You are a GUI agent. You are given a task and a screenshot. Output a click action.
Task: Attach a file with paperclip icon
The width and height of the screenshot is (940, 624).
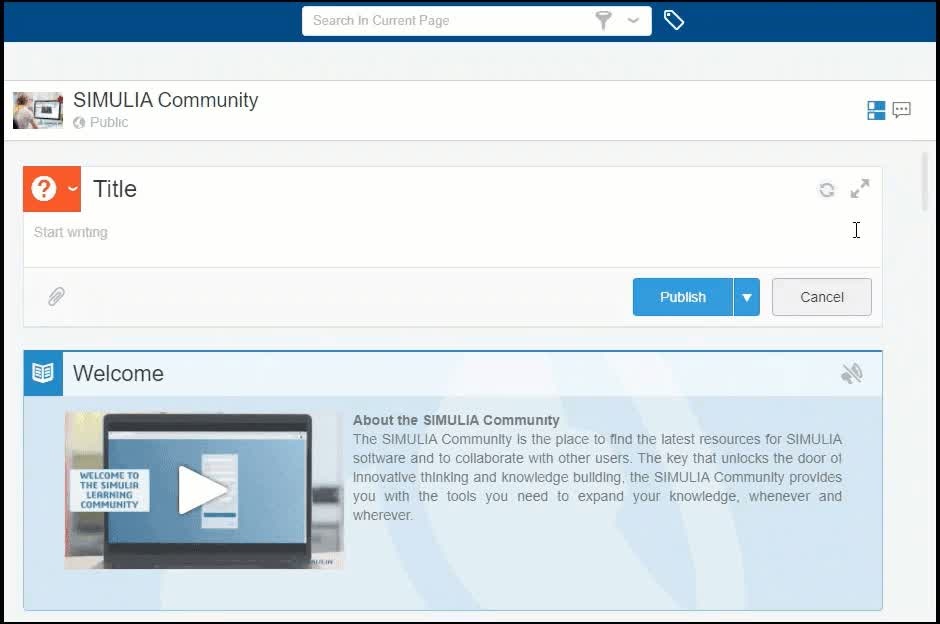tap(56, 296)
